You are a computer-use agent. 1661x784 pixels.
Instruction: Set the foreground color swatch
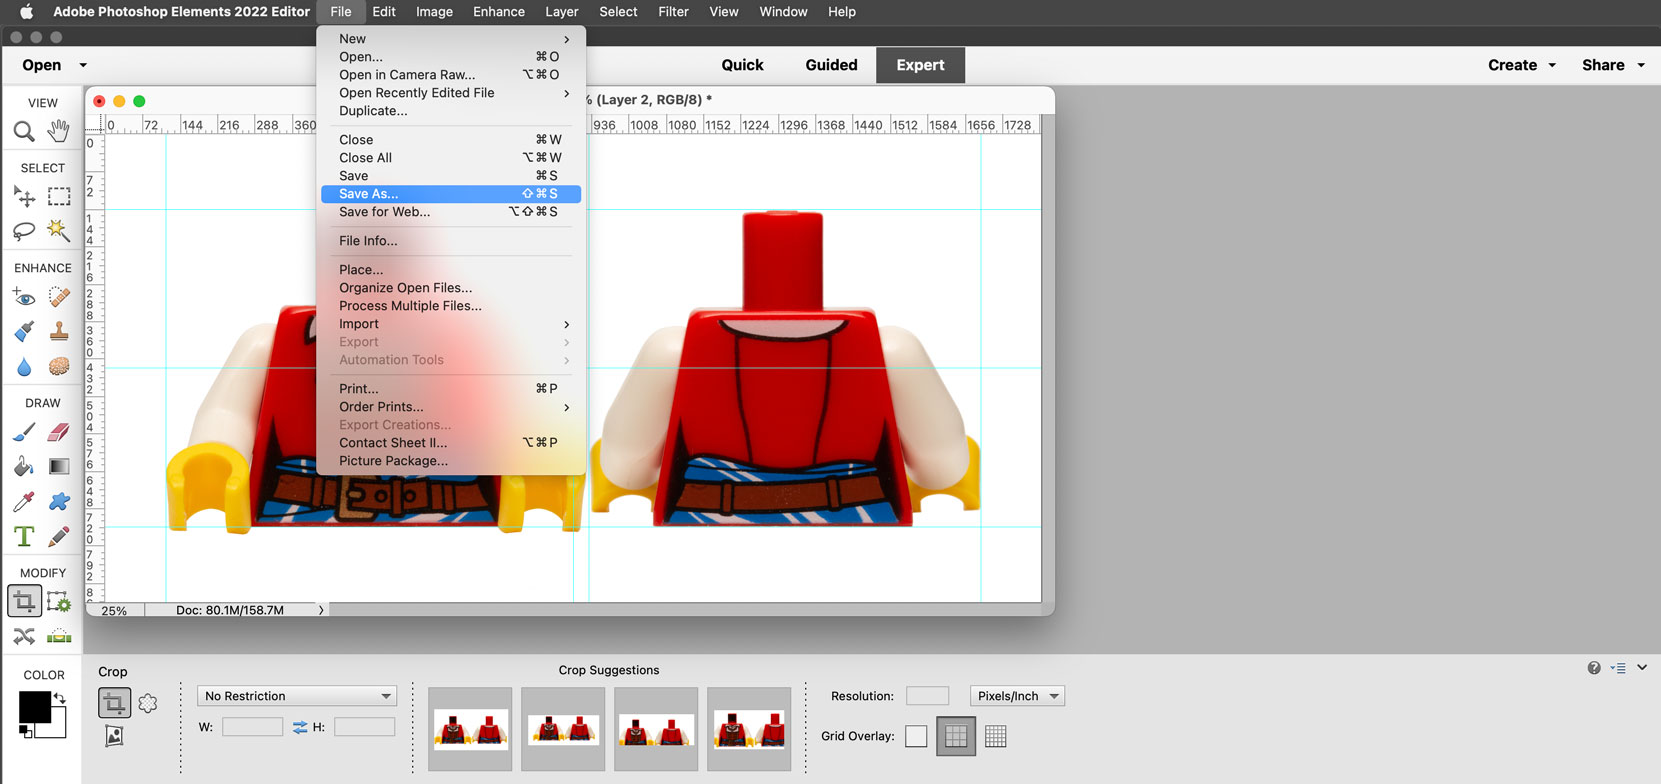pos(34,707)
